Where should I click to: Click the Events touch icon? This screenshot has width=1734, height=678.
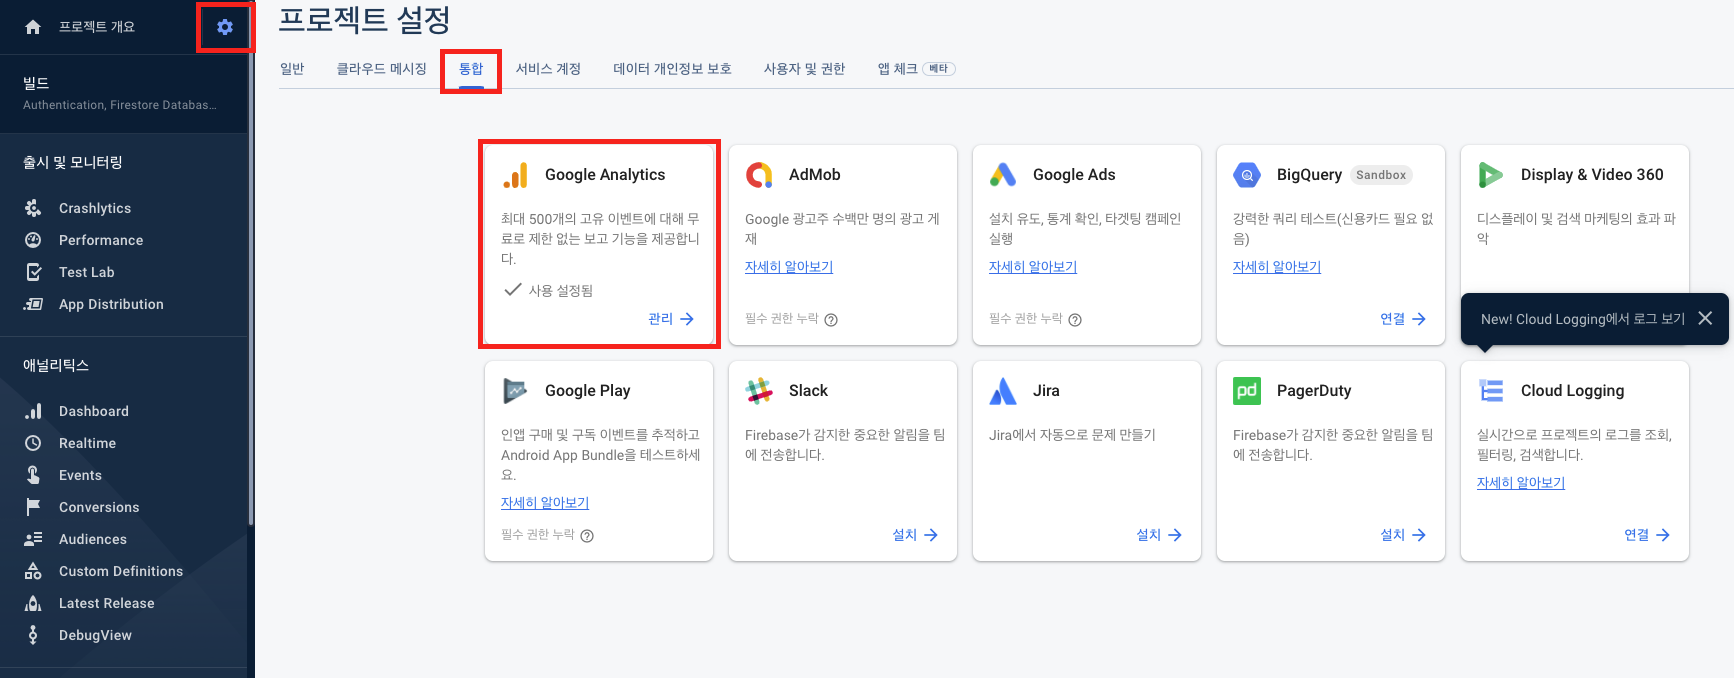33,475
